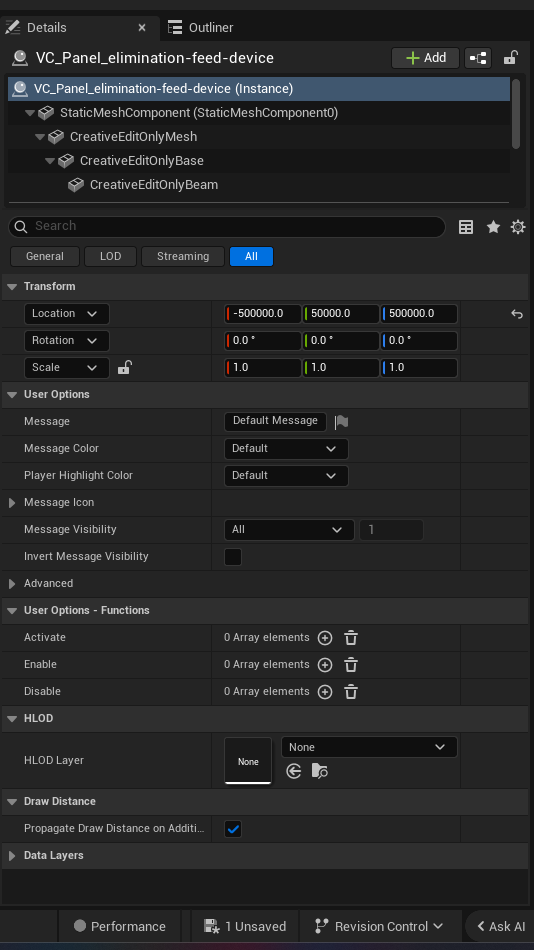This screenshot has height=950, width=534.
Task: Open the Scale type dropdown
Action: tap(67, 368)
